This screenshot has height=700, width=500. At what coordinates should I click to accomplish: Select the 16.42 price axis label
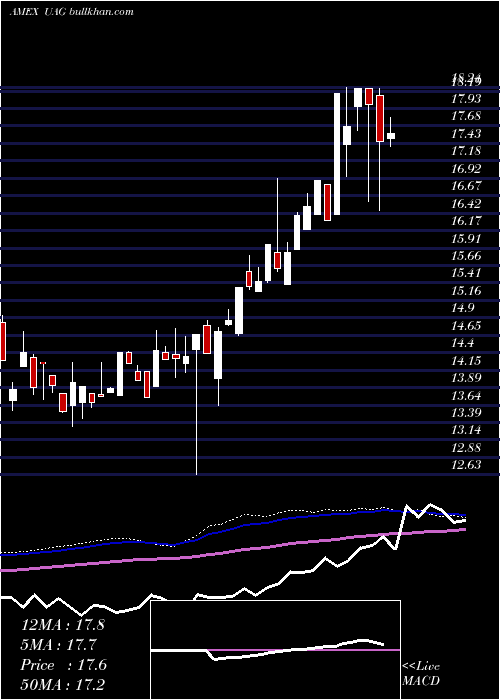pyautogui.click(x=466, y=204)
